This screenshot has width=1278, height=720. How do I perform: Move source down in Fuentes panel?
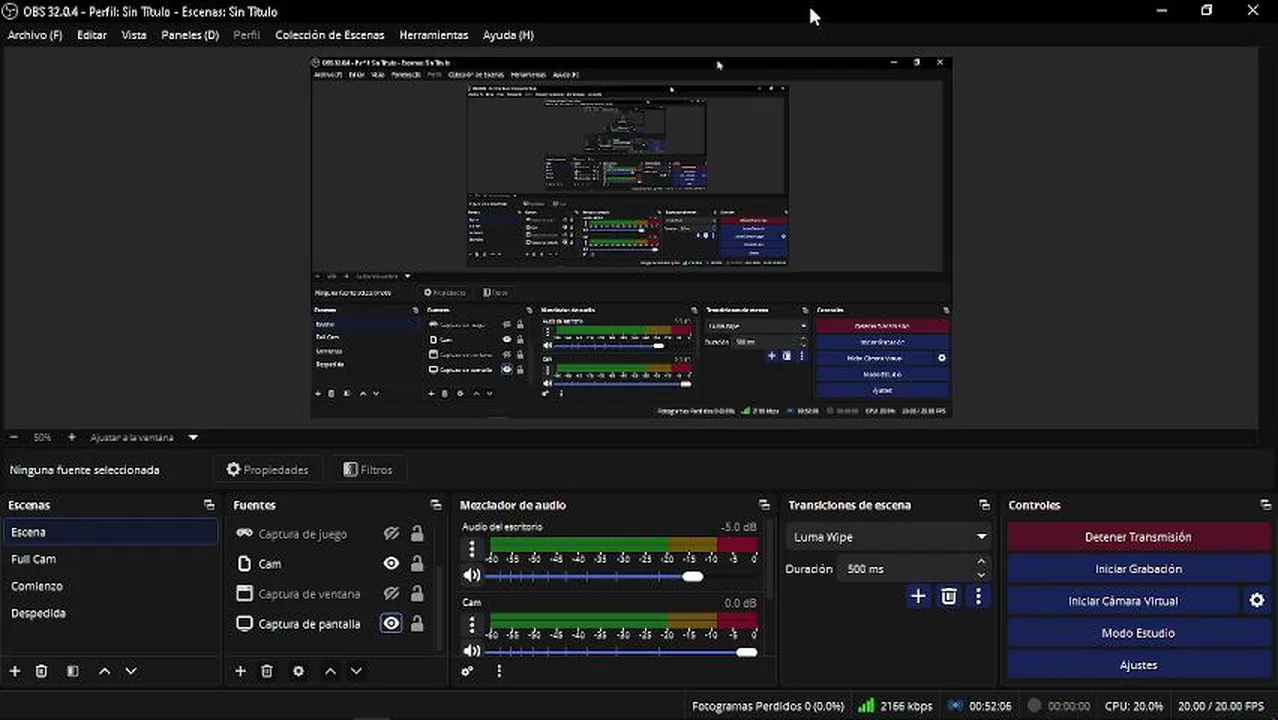click(x=356, y=671)
